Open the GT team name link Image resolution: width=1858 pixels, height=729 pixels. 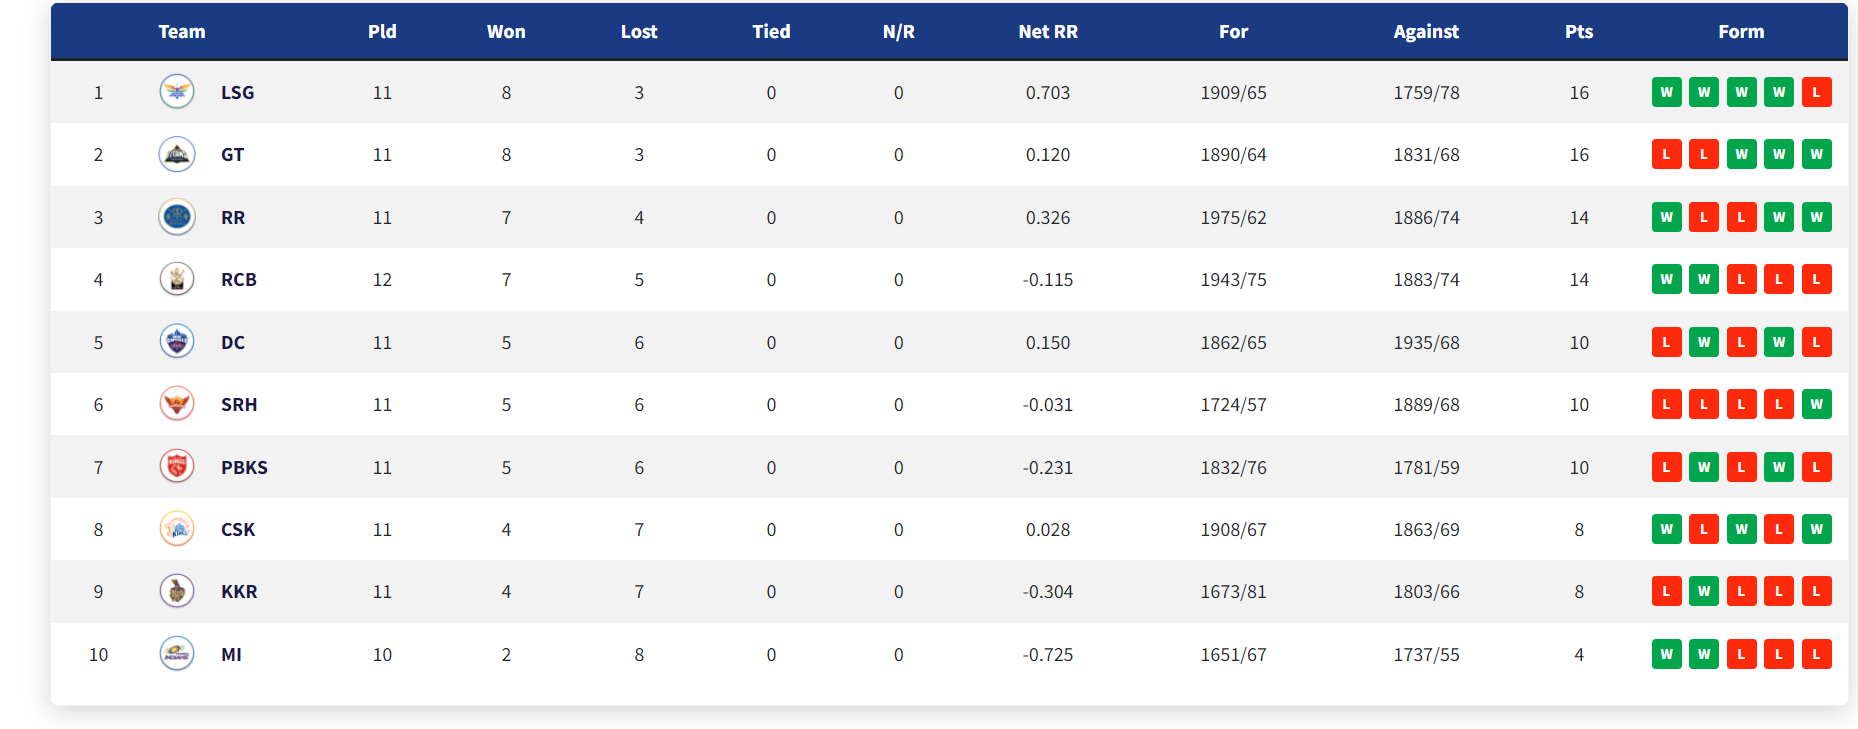[233, 154]
